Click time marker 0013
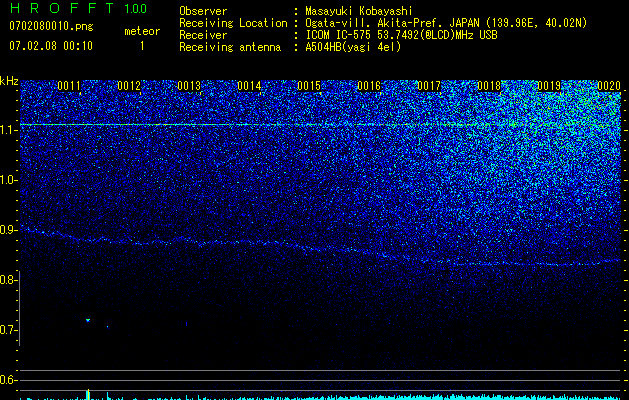629x400 pixels. 189,86
